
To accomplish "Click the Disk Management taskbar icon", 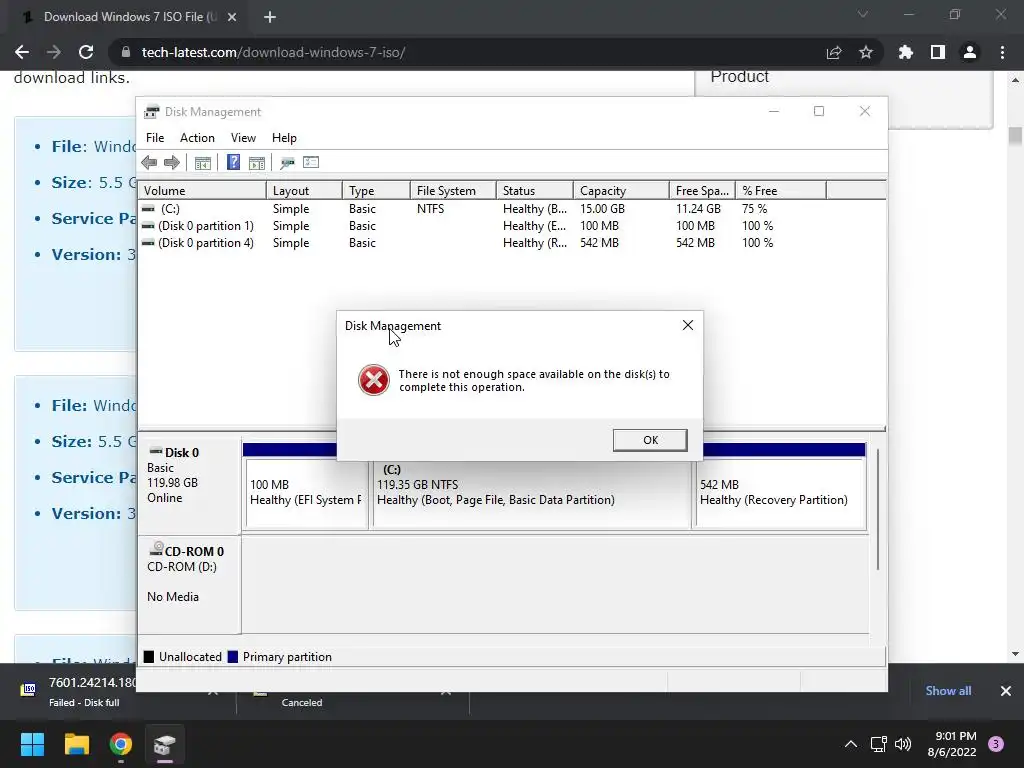I will [x=165, y=744].
